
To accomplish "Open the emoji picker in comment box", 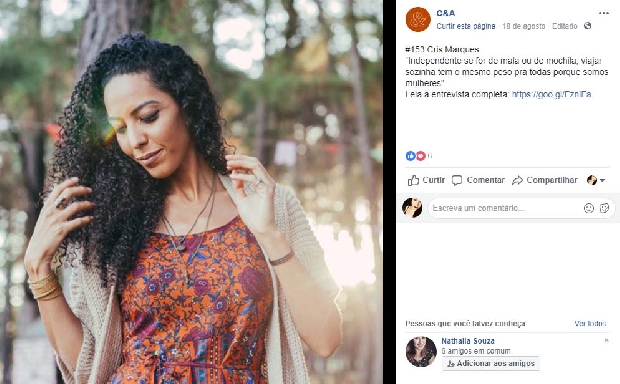I will 589,208.
